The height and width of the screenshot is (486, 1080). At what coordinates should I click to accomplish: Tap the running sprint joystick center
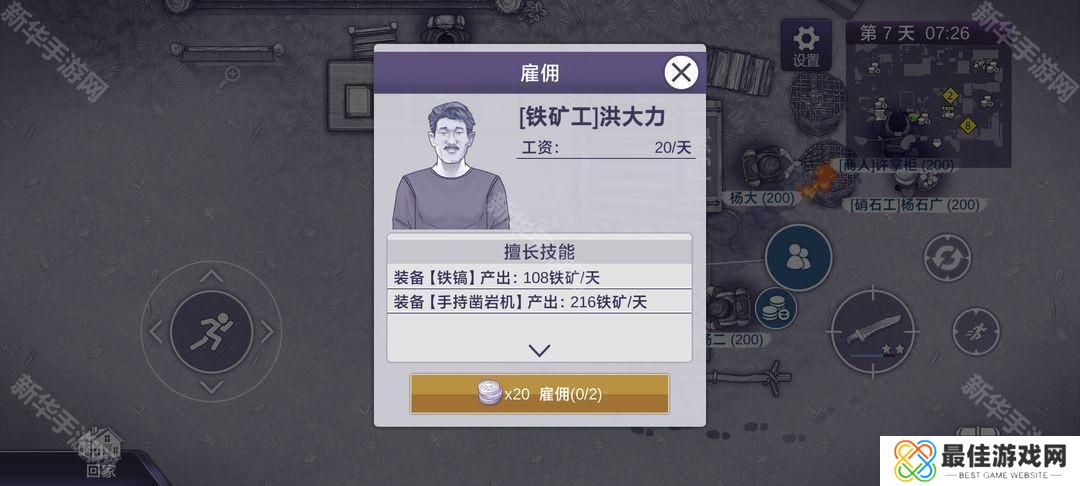(211, 332)
